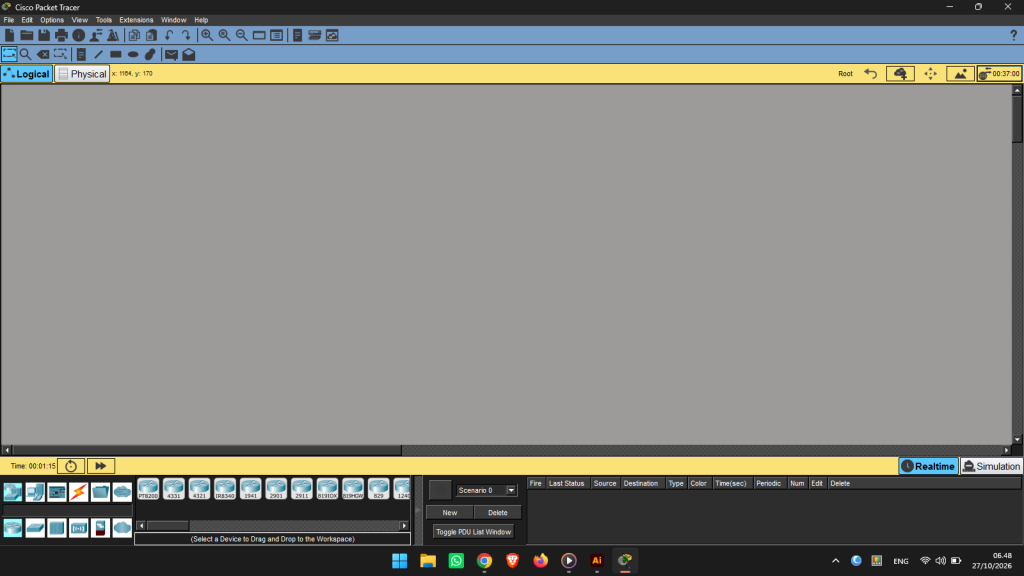Click the device list right scroll arrow
The image size is (1024, 576).
[404, 526]
